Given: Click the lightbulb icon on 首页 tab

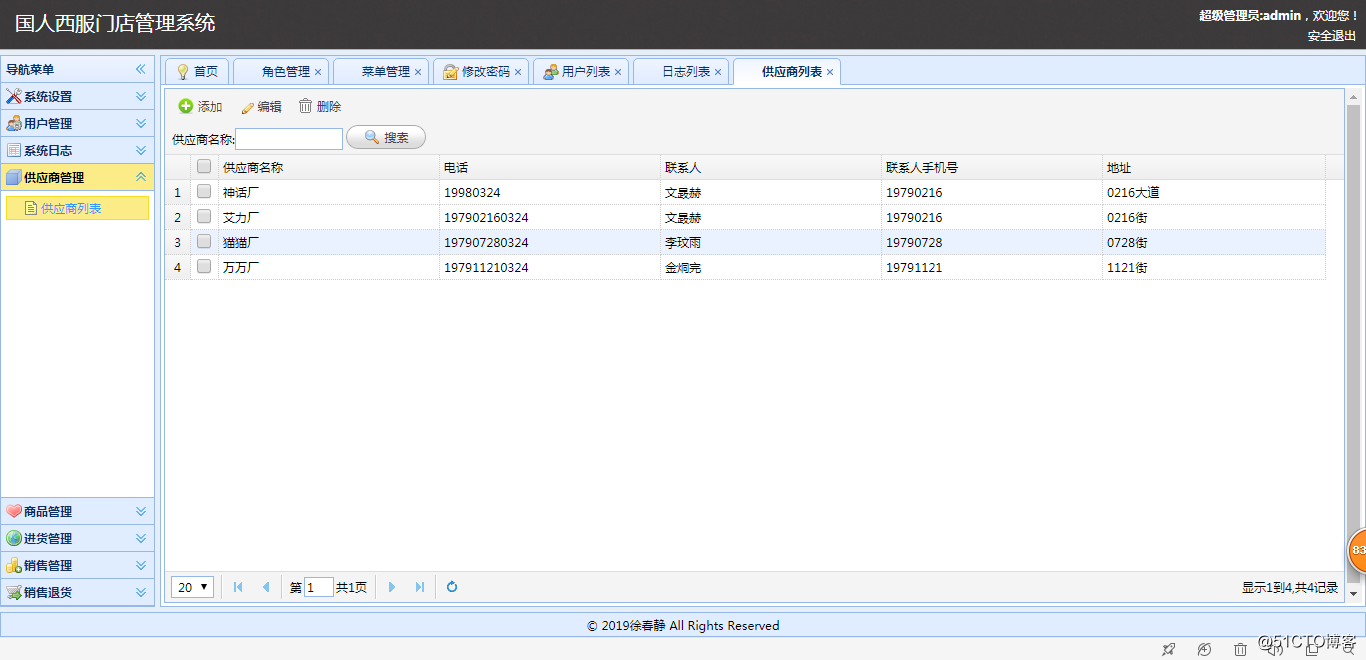Looking at the screenshot, I should pyautogui.click(x=183, y=72).
